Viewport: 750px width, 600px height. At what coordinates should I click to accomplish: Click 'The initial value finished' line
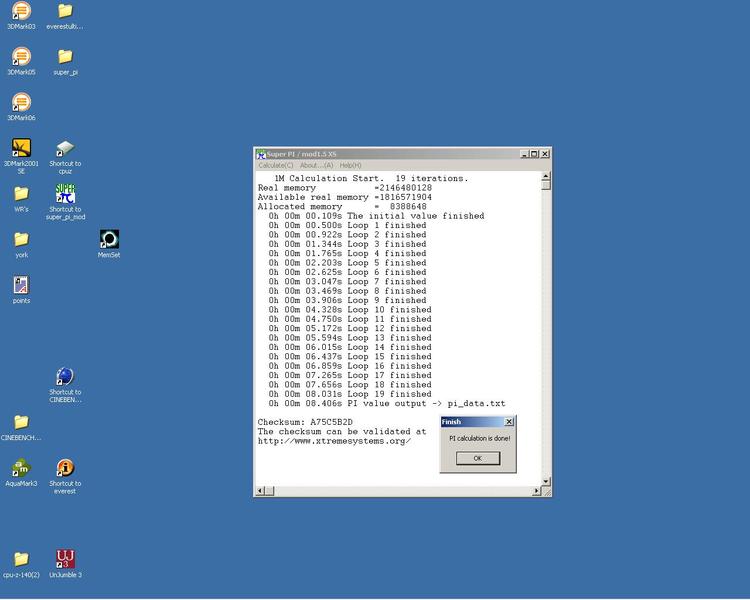coord(376,216)
